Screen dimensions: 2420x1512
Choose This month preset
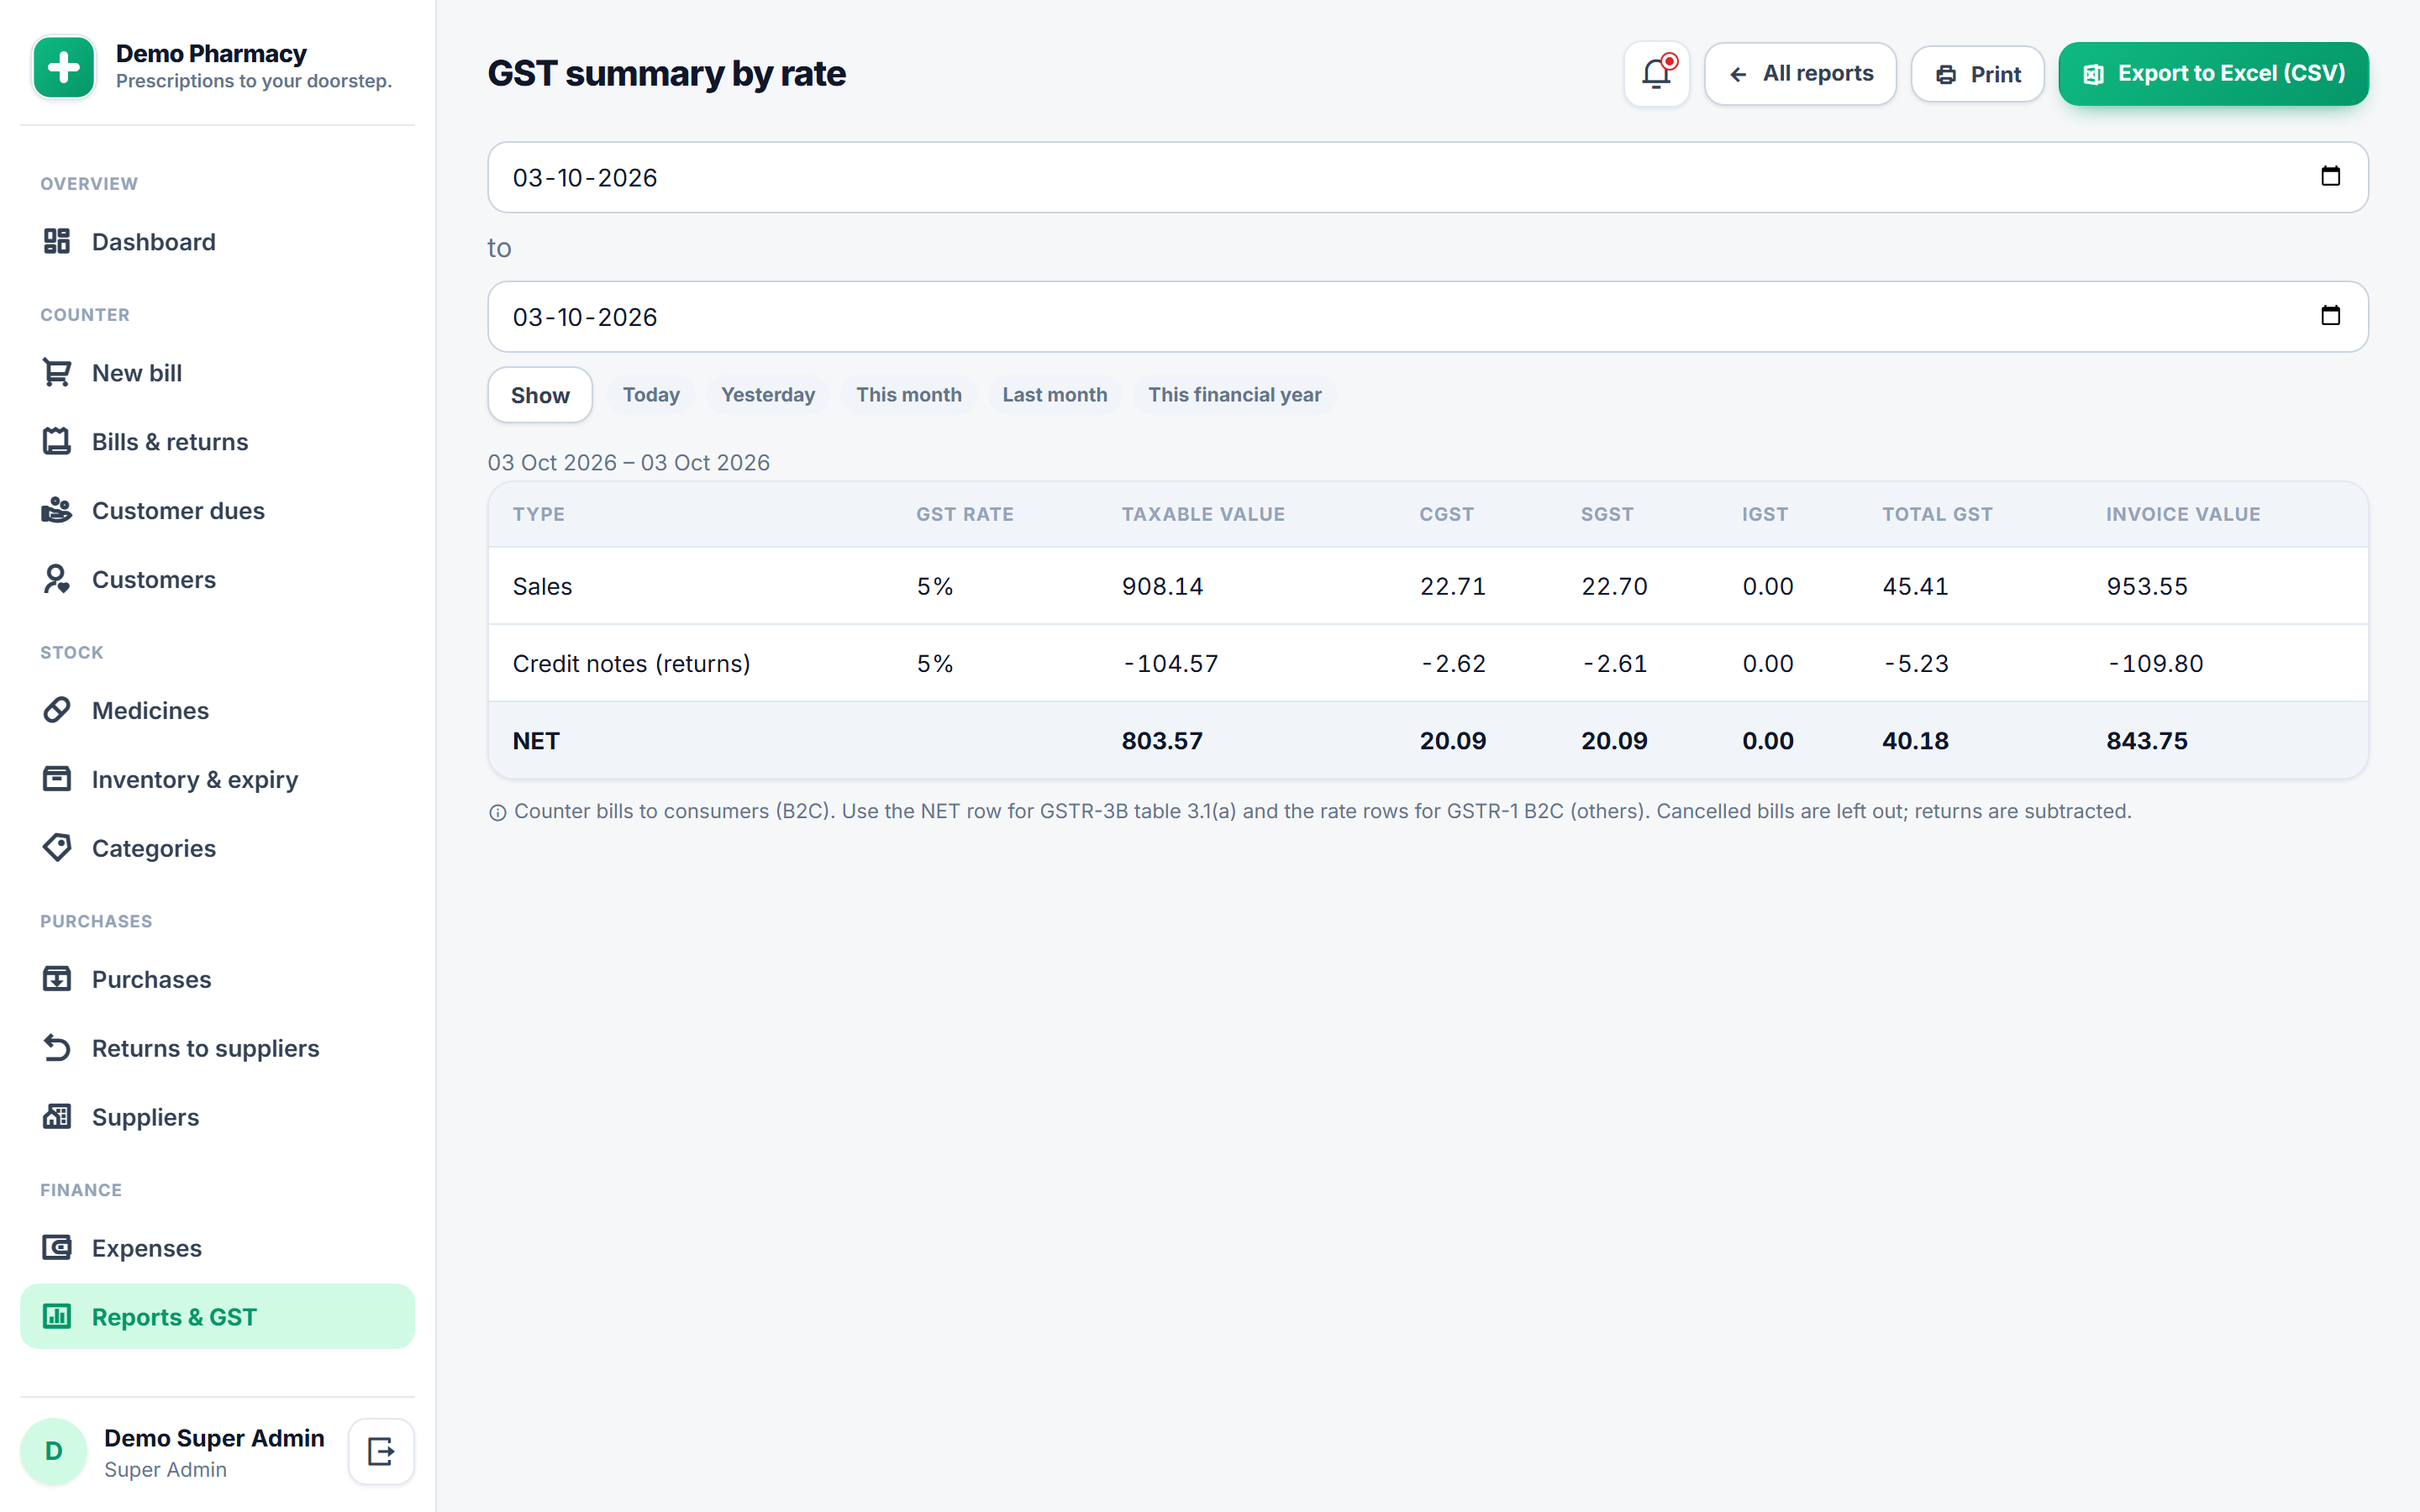tap(909, 395)
